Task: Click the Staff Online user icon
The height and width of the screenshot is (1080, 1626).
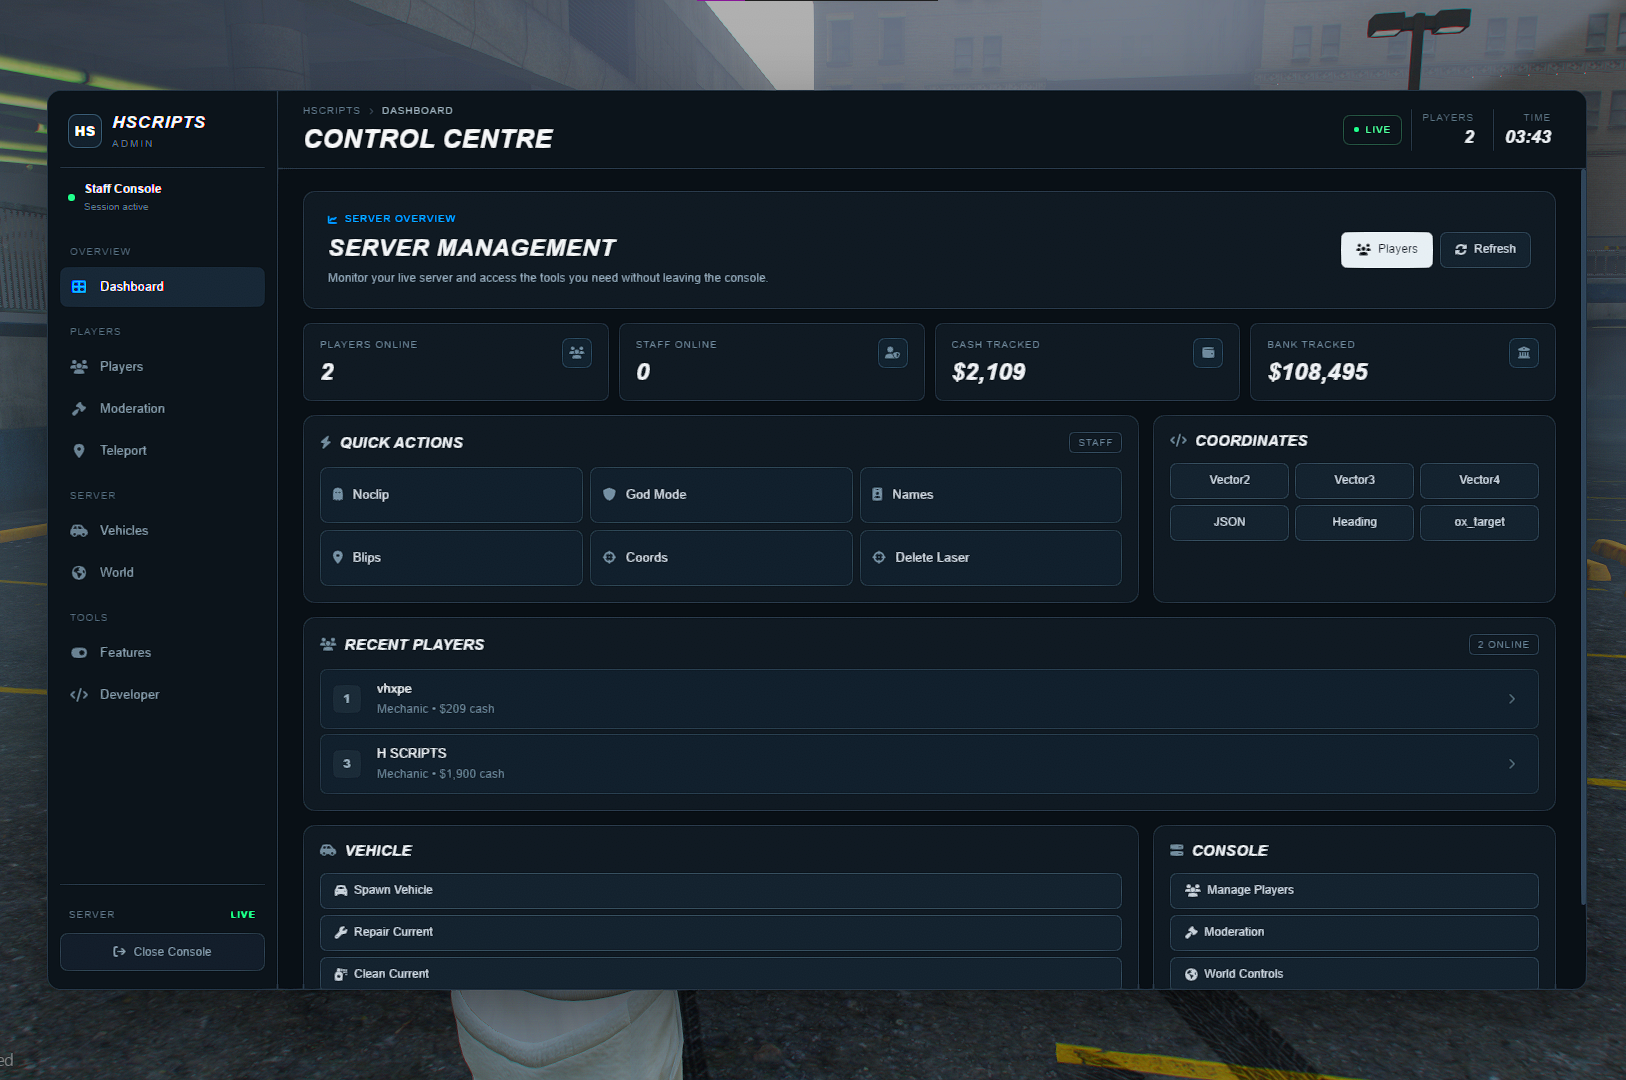Action: pos(893,353)
